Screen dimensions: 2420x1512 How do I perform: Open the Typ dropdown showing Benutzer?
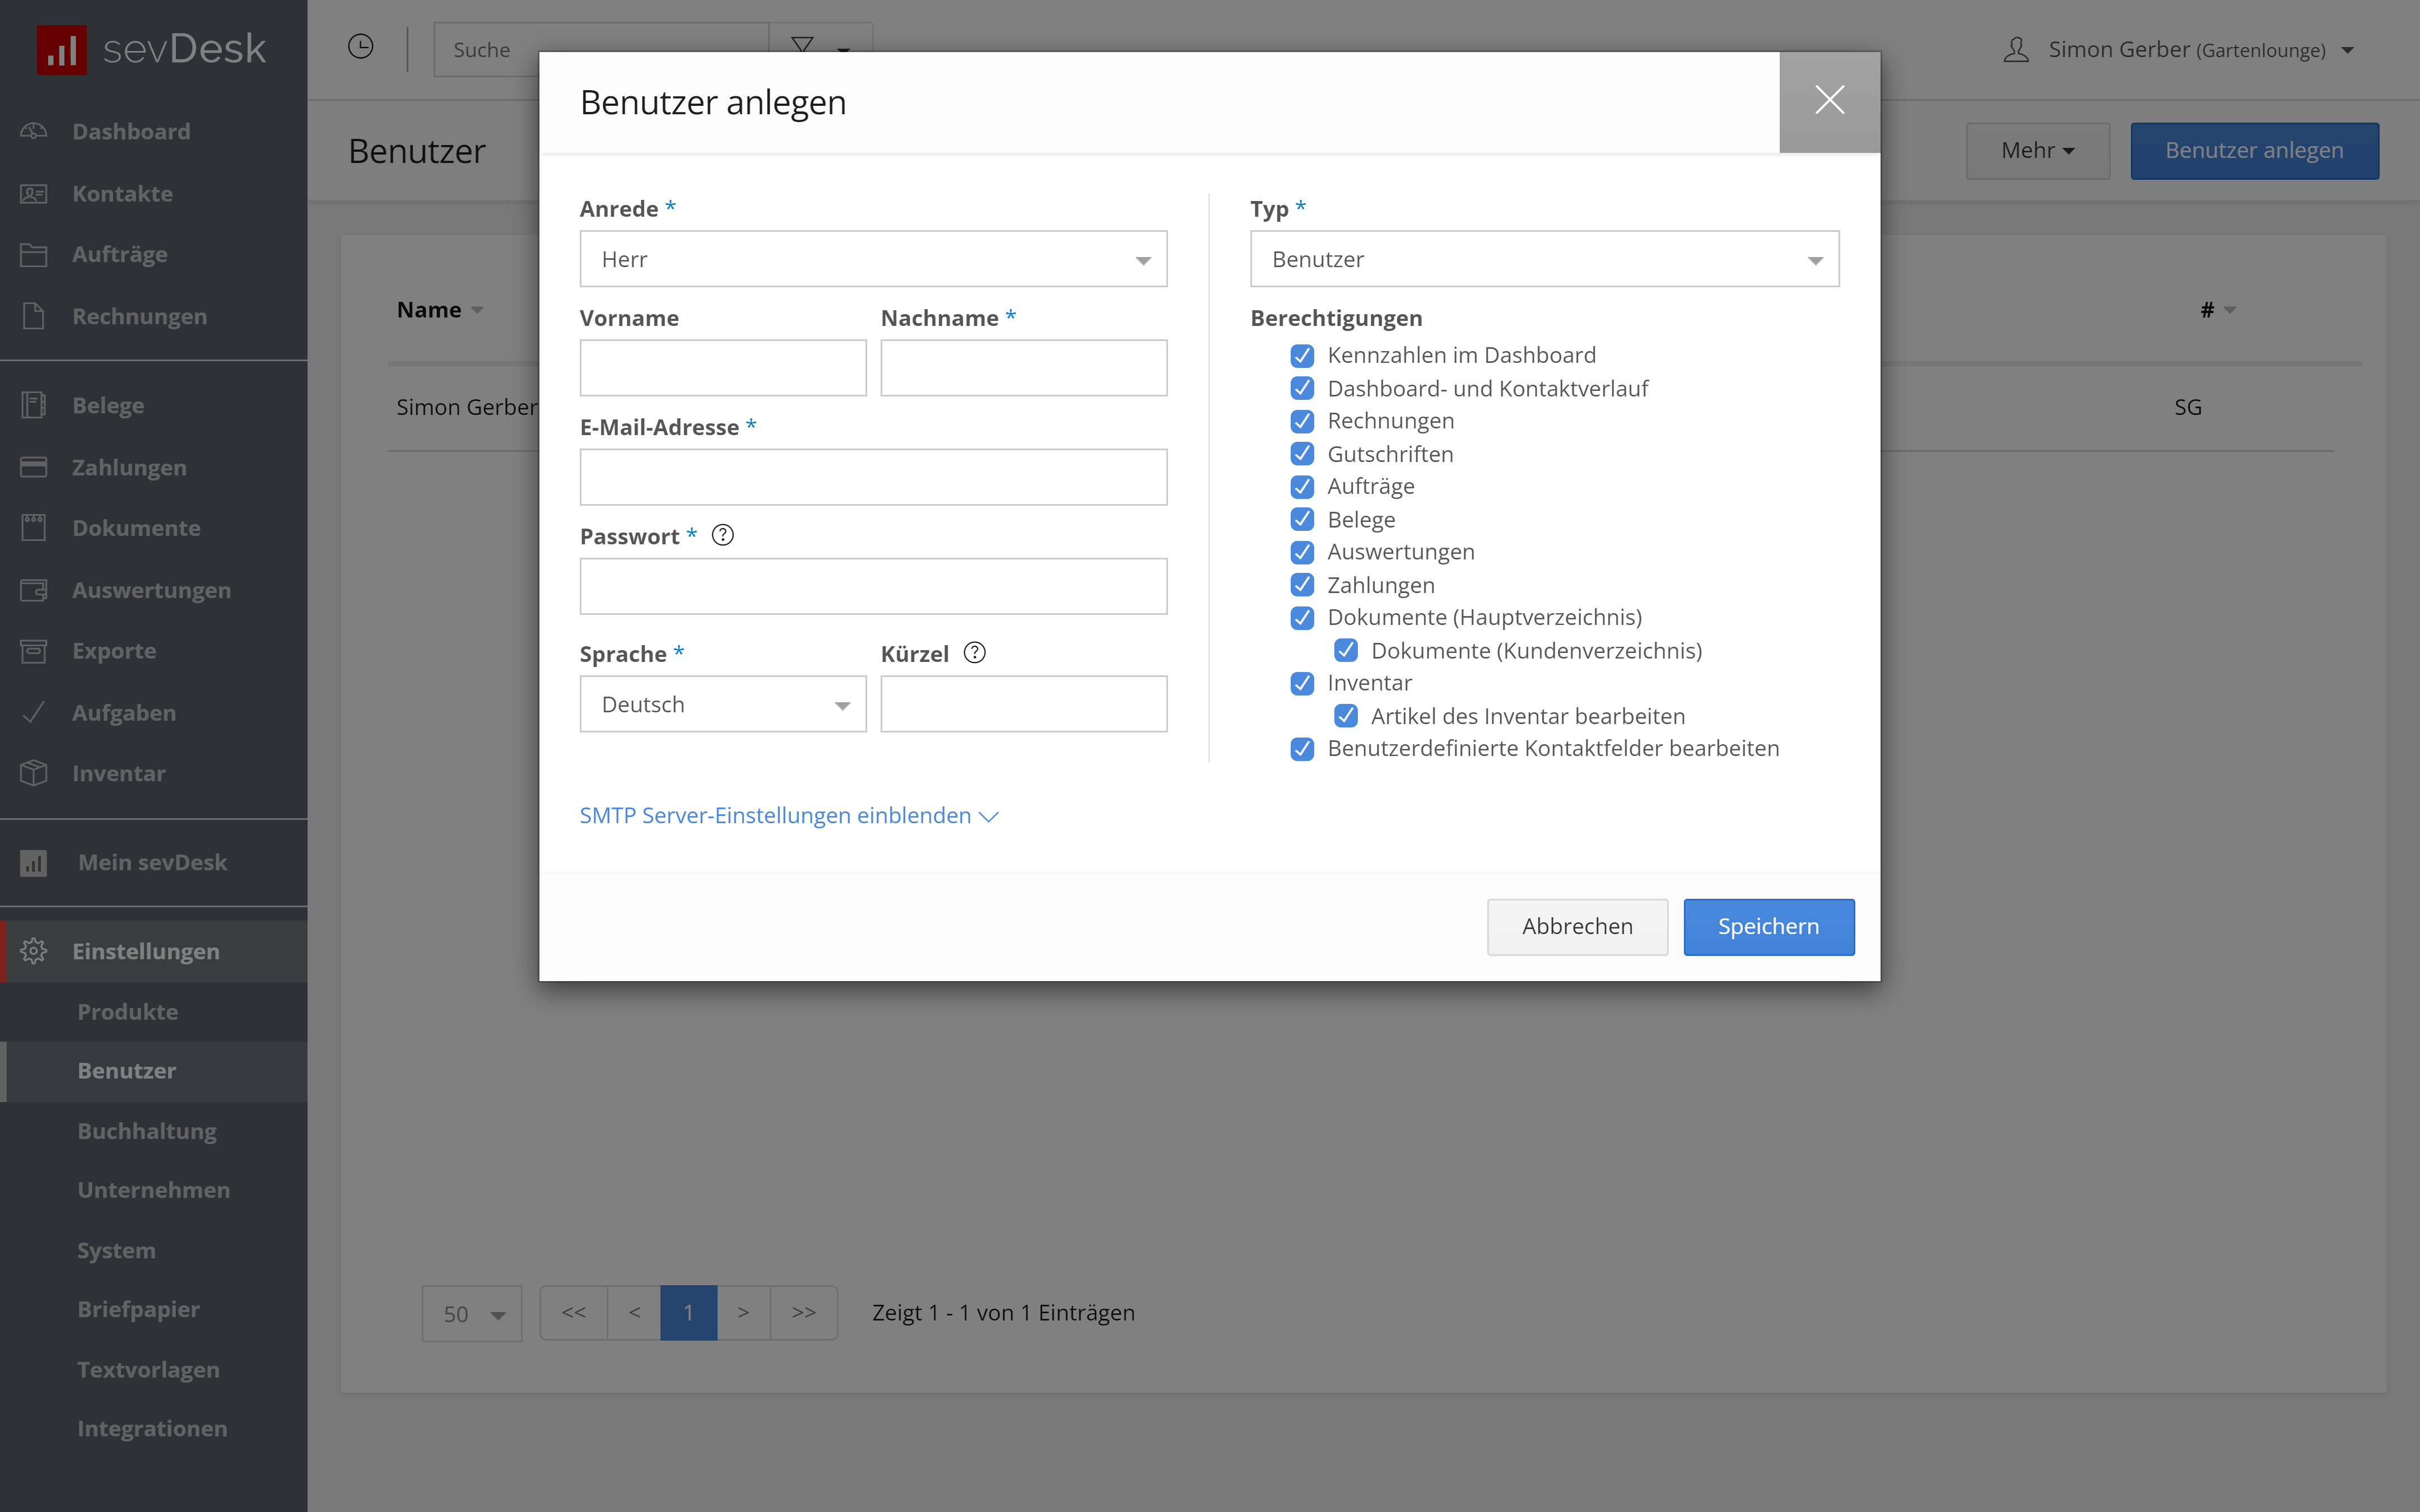(x=1544, y=259)
